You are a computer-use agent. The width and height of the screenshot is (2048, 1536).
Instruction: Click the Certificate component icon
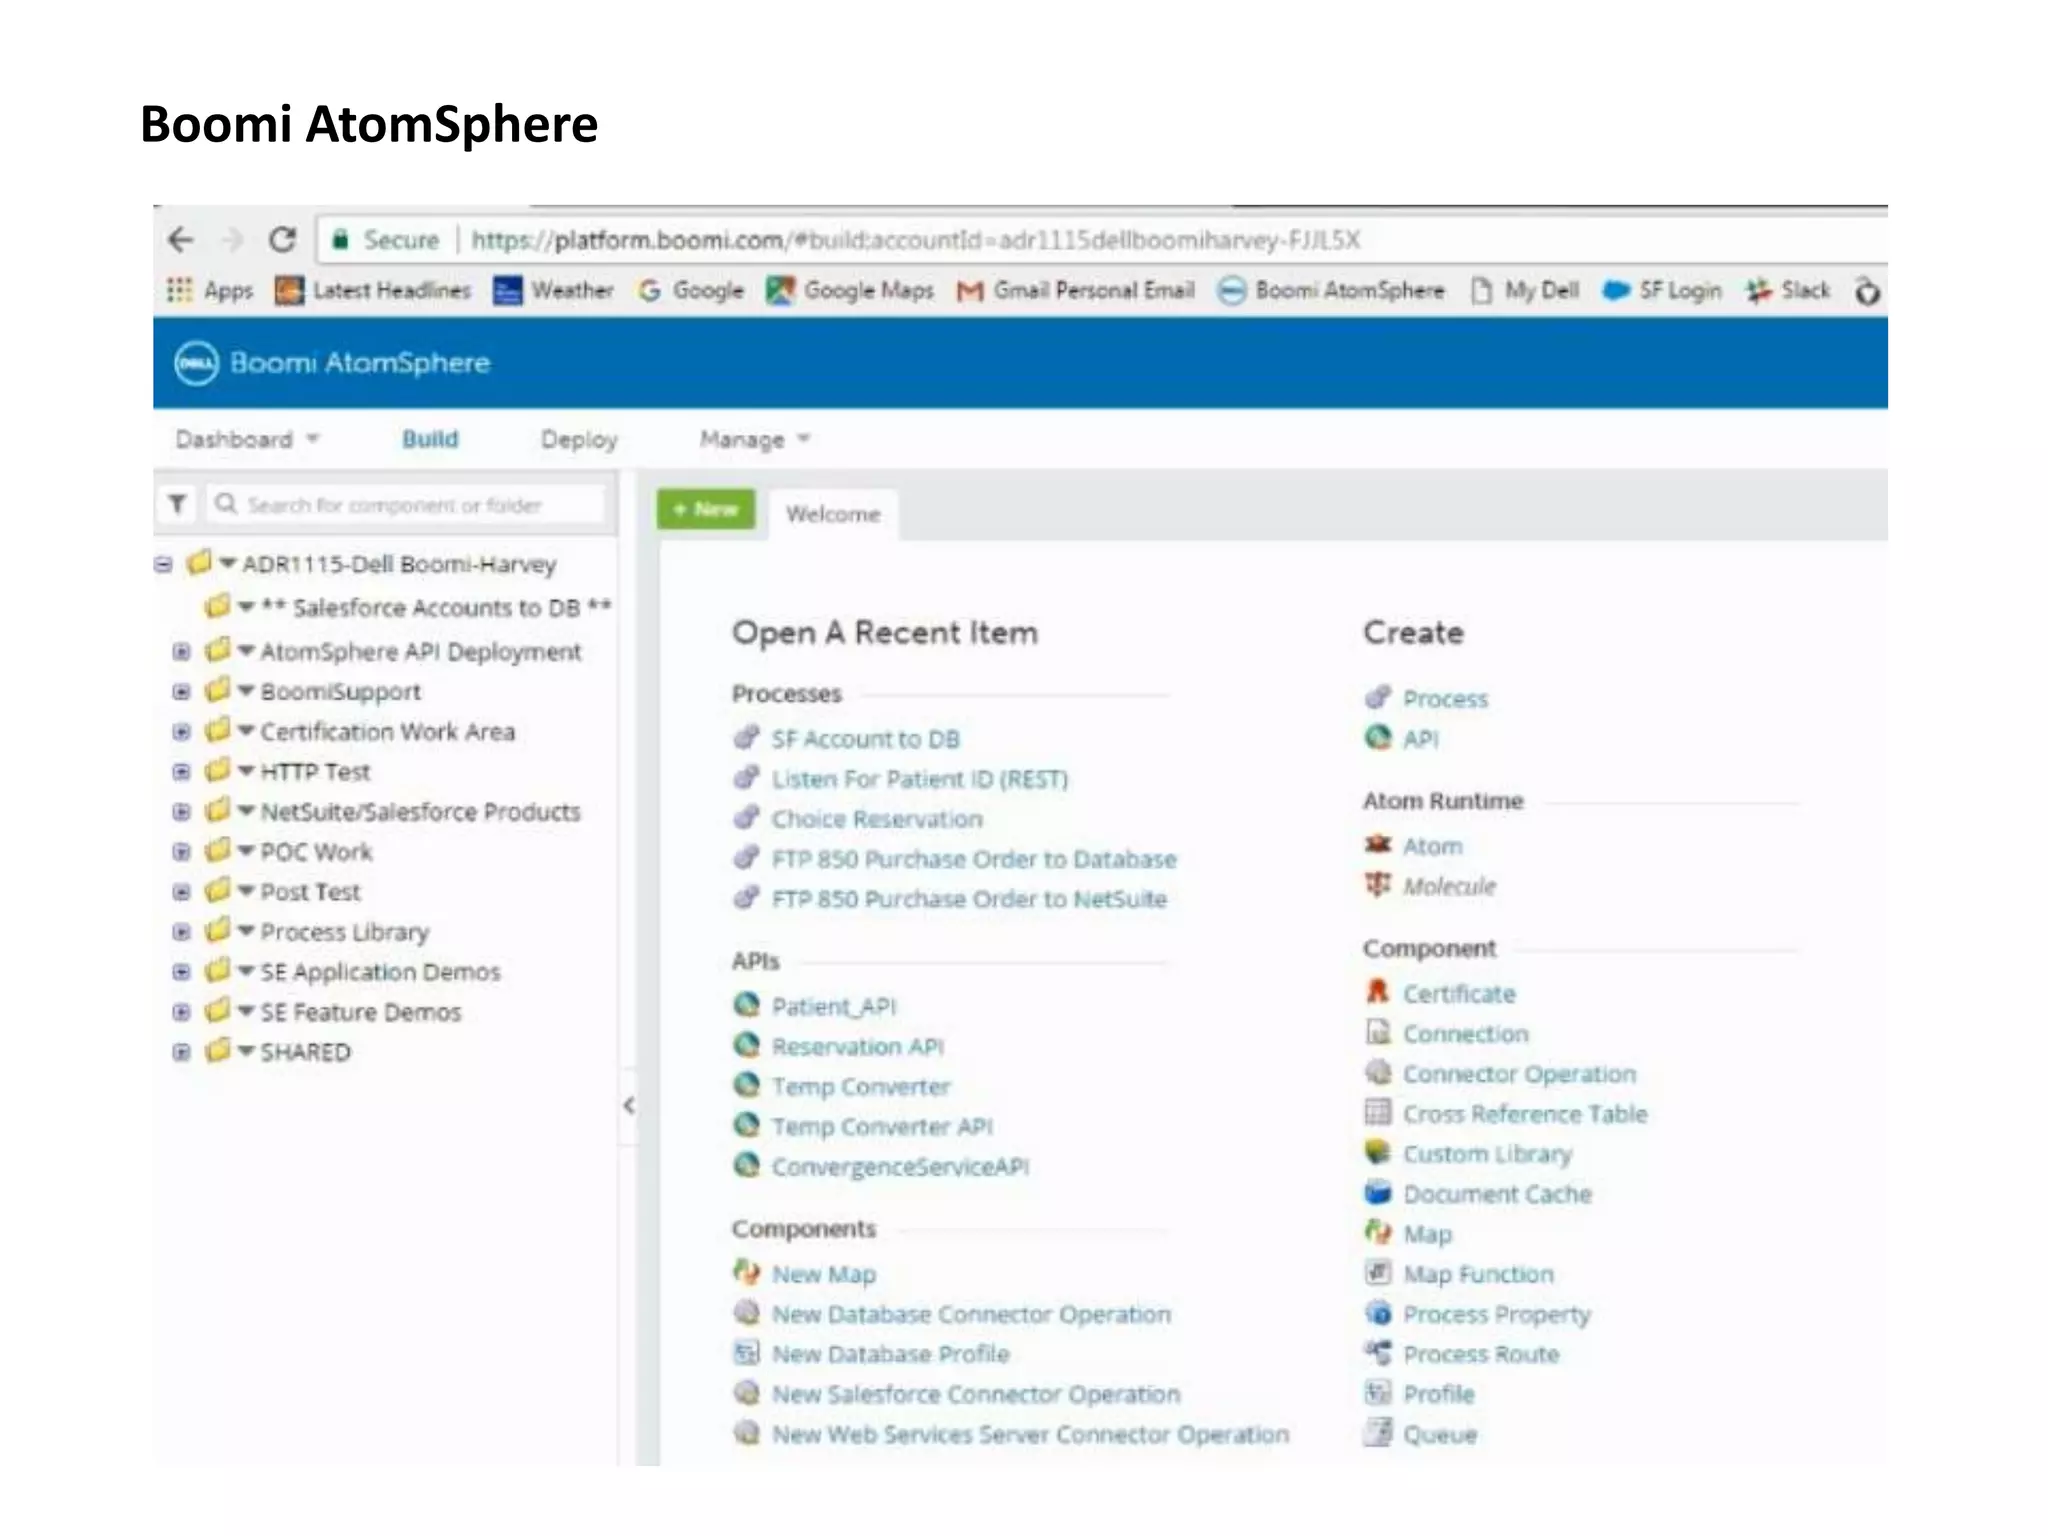pos(1378,992)
